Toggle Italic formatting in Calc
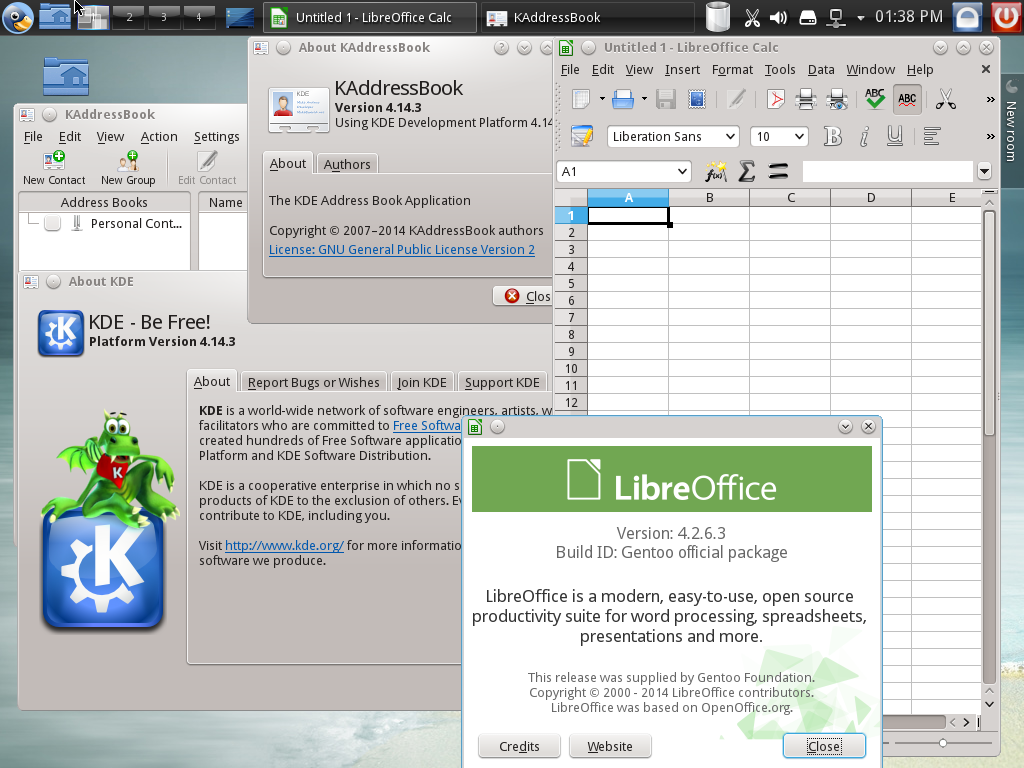Image resolution: width=1024 pixels, height=768 pixels. pos(864,136)
